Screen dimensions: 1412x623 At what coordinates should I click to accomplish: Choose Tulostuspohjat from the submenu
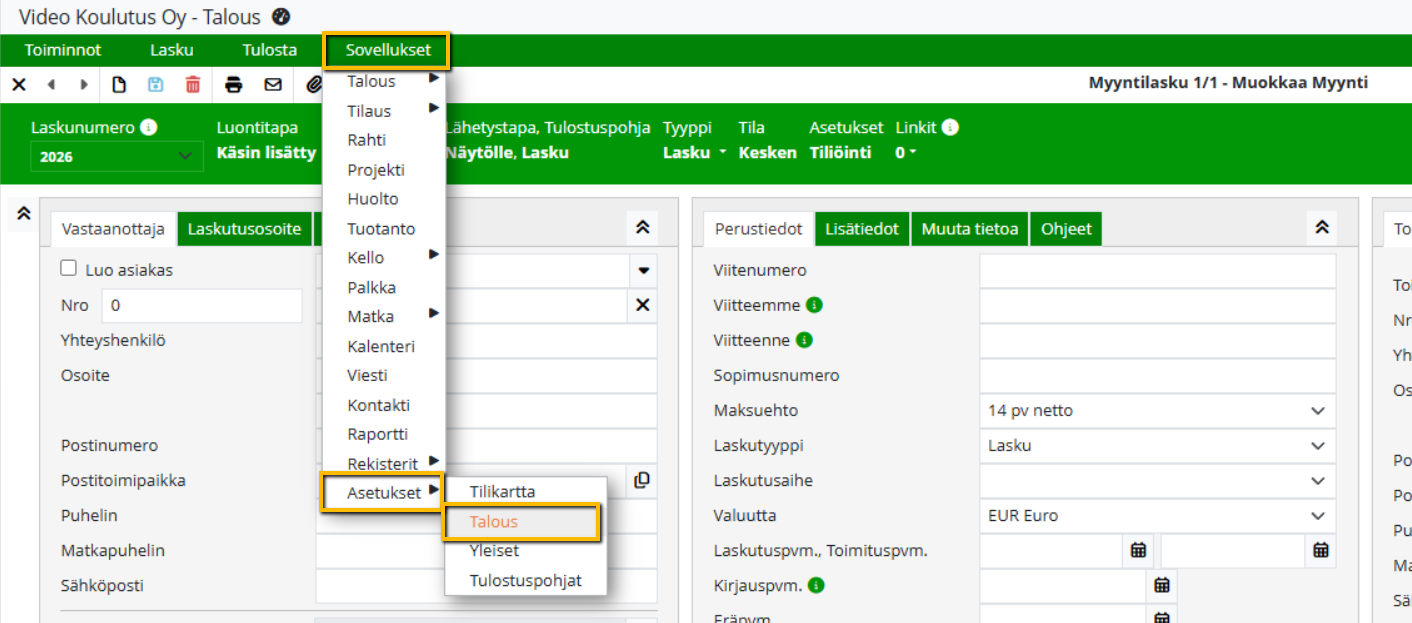coord(525,581)
